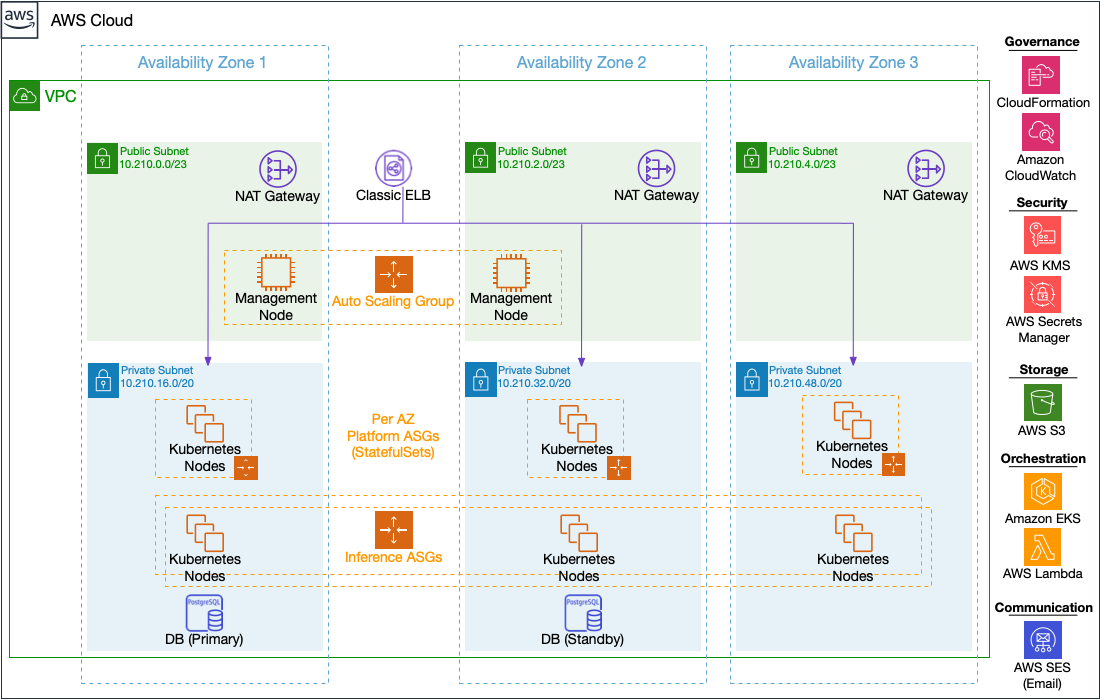Click small ASG badge beside Zone 2 Kubernetes Nodes
Viewport: 1100px width, 700px height.
619,468
